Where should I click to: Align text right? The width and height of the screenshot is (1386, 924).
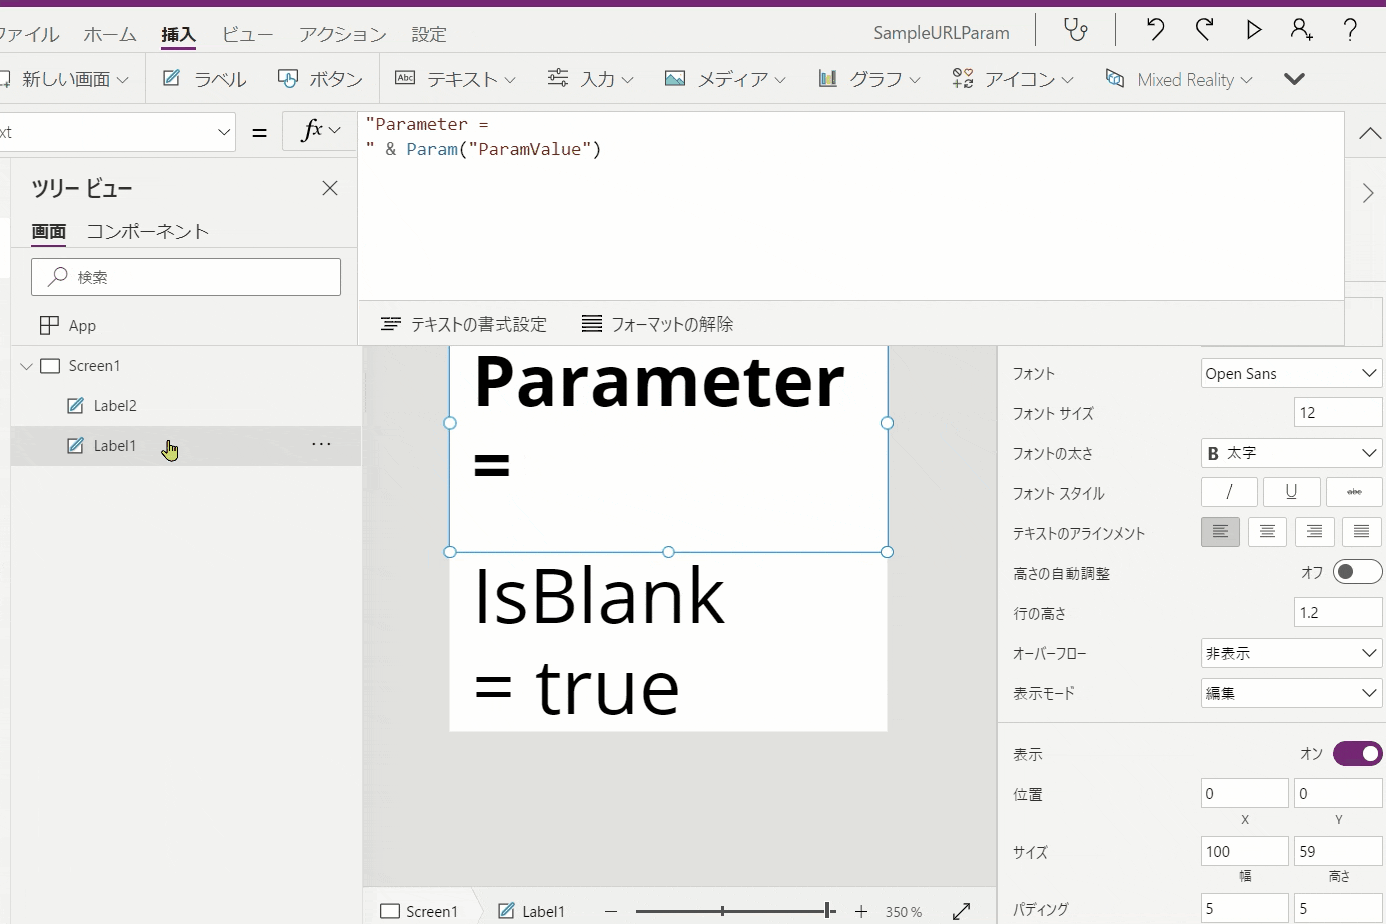pyautogui.click(x=1314, y=532)
